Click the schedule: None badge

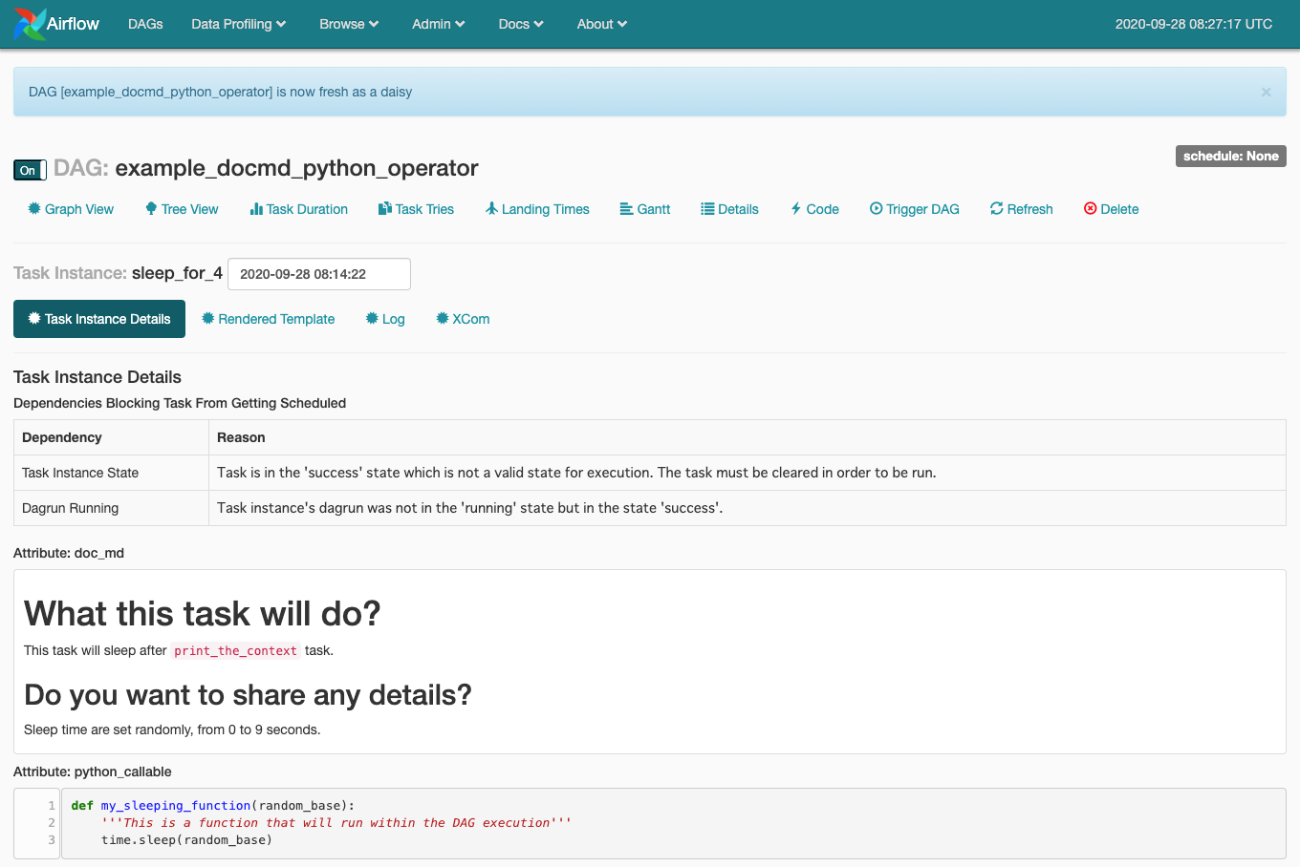[1231, 156]
